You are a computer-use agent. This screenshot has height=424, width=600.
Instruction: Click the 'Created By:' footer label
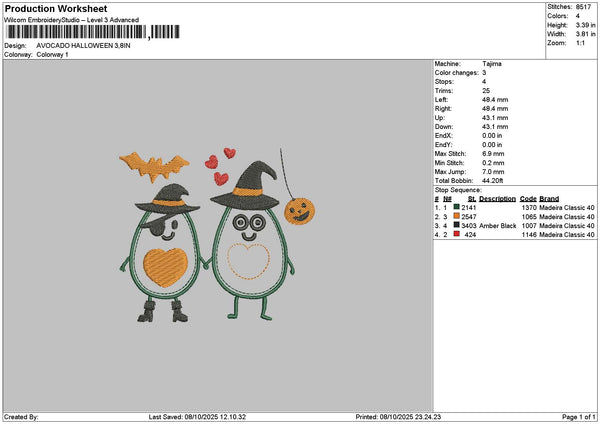tap(21, 417)
